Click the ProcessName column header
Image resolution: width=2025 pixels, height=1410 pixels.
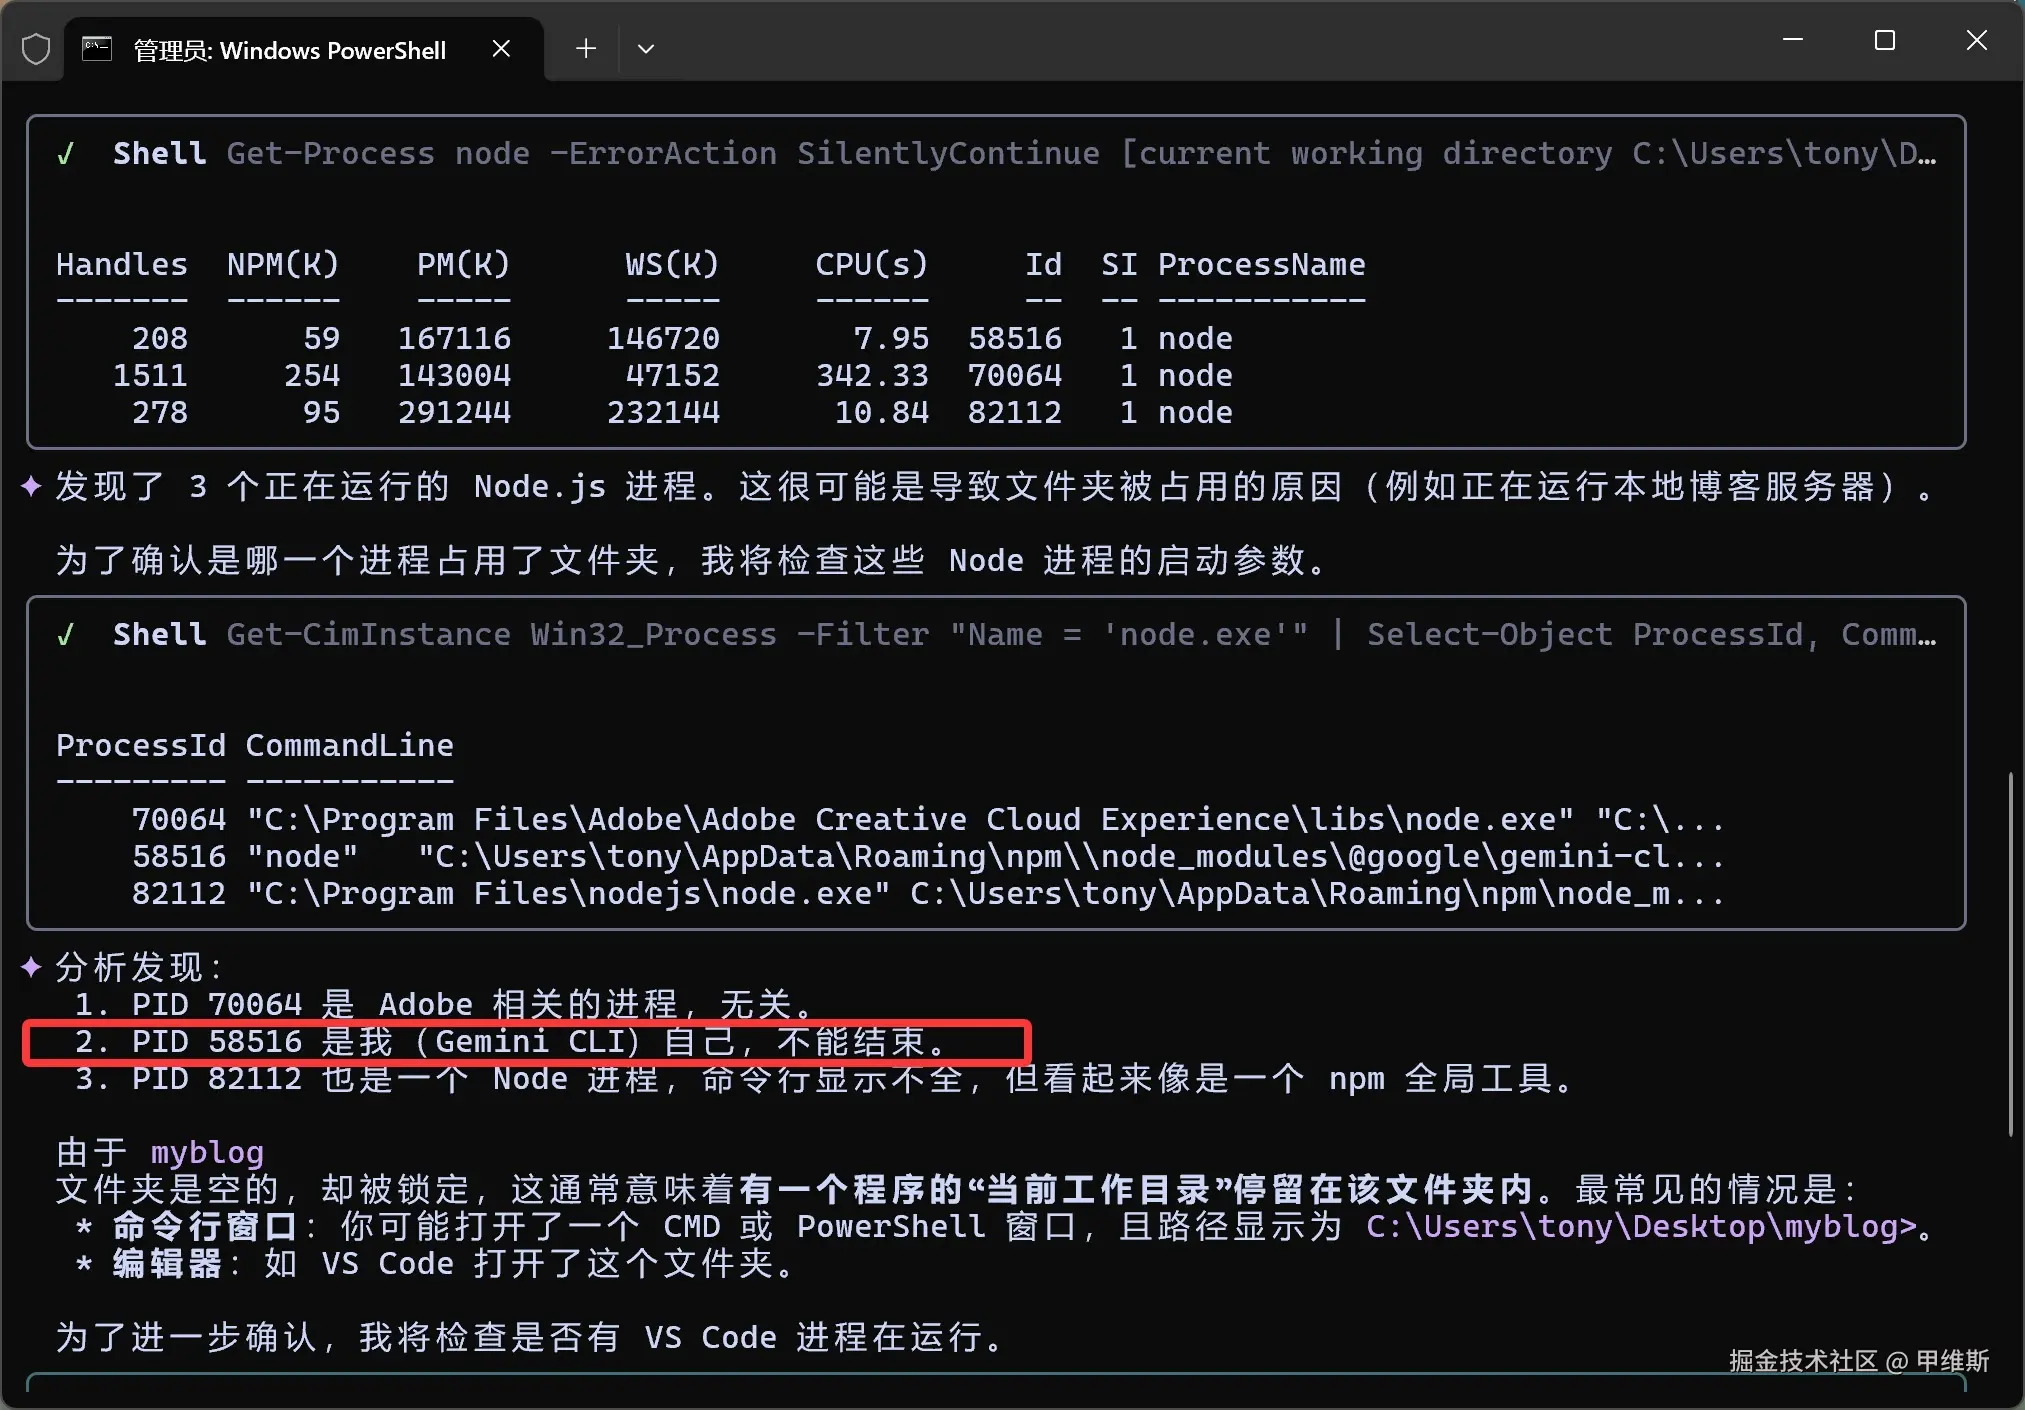[1262, 264]
